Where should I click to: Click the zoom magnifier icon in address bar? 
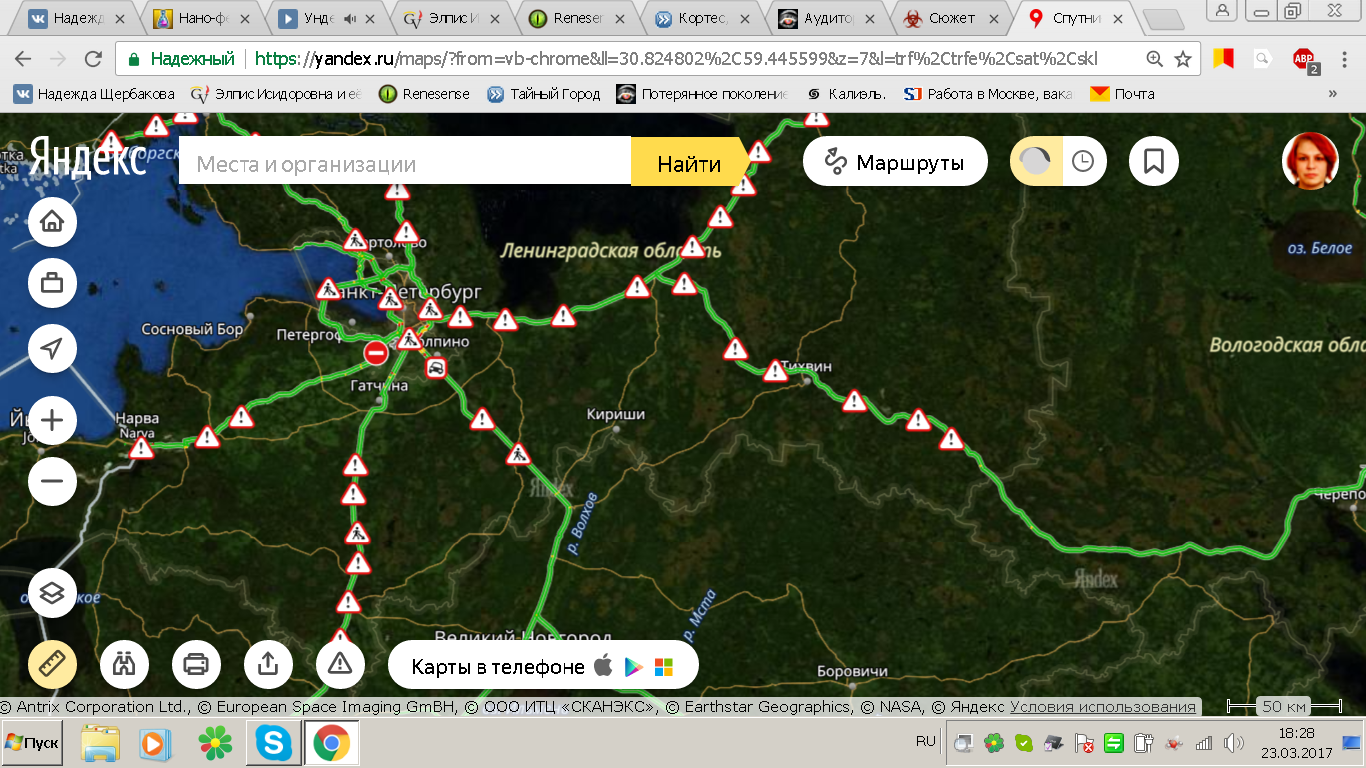click(x=1154, y=59)
